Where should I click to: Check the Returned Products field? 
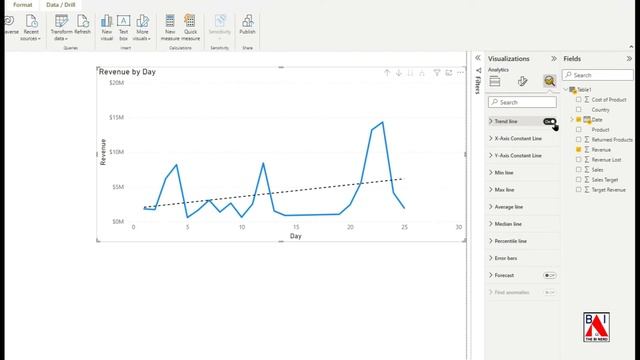point(578,140)
